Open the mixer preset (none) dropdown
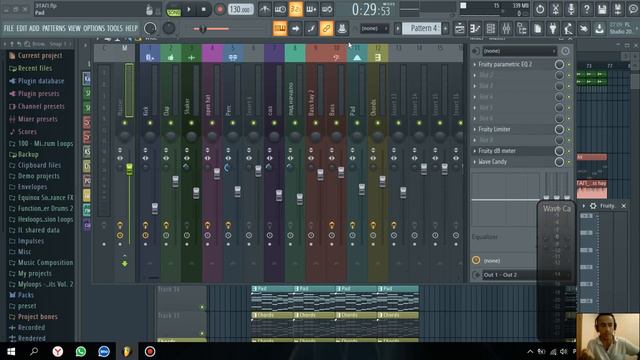The image size is (640, 360). [519, 51]
